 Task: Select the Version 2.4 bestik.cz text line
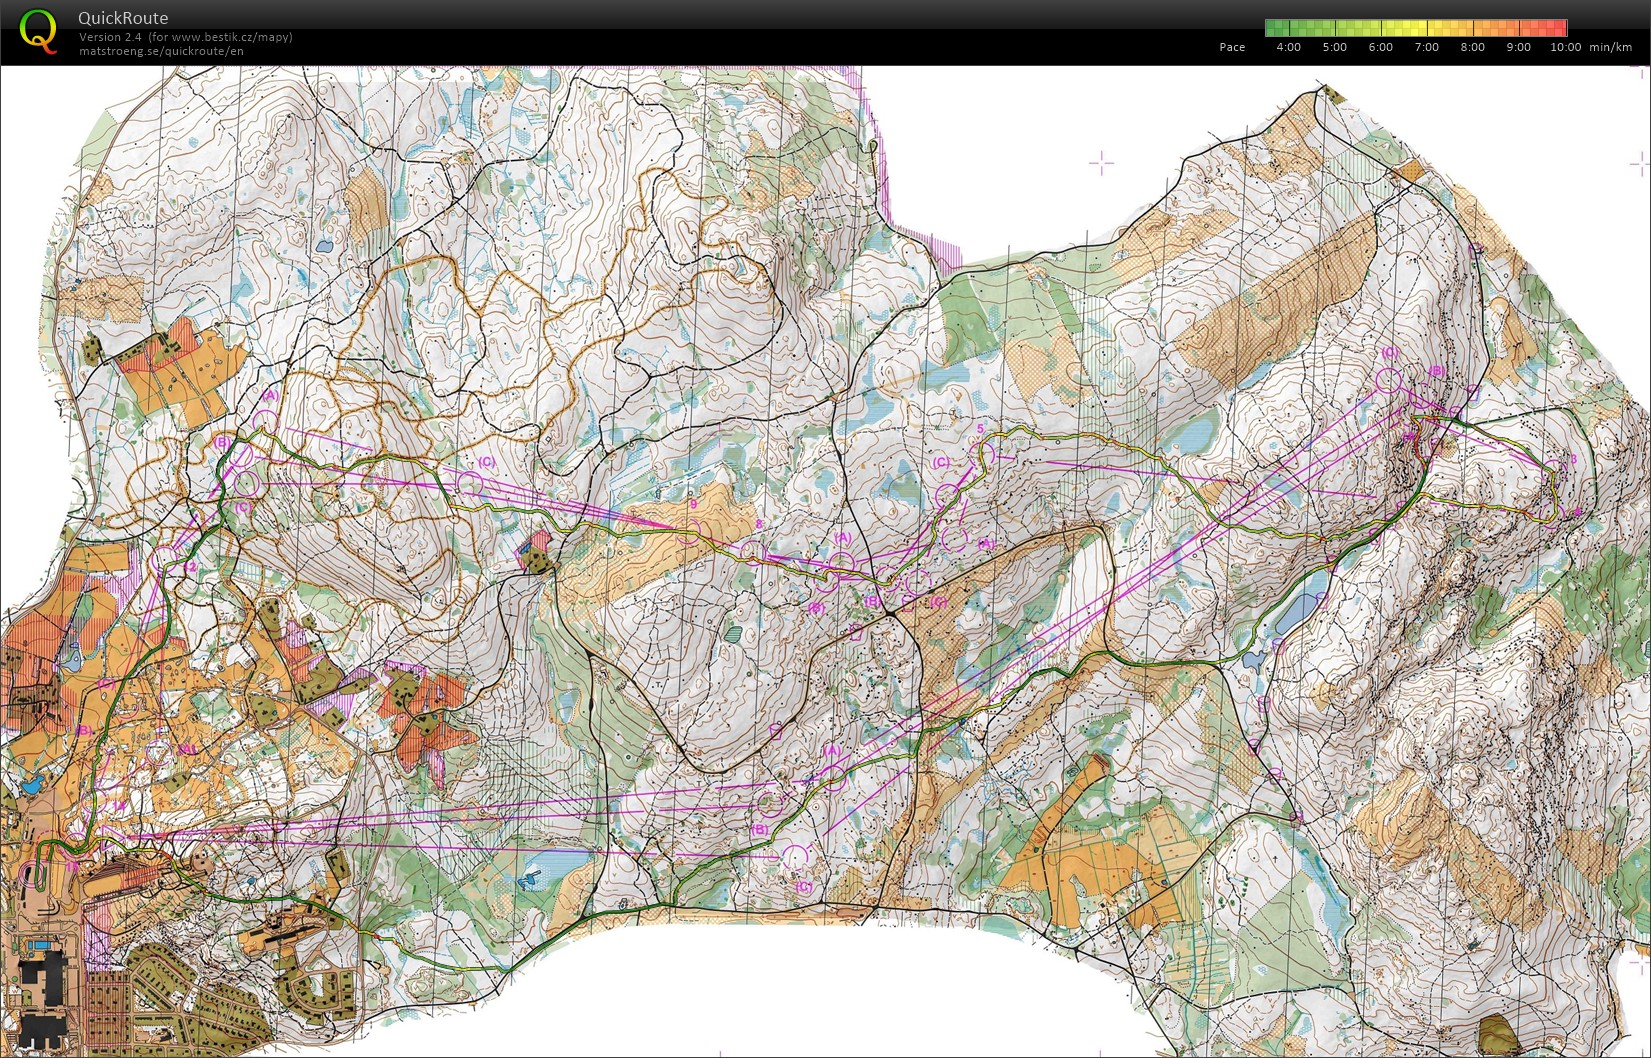[x=186, y=37]
